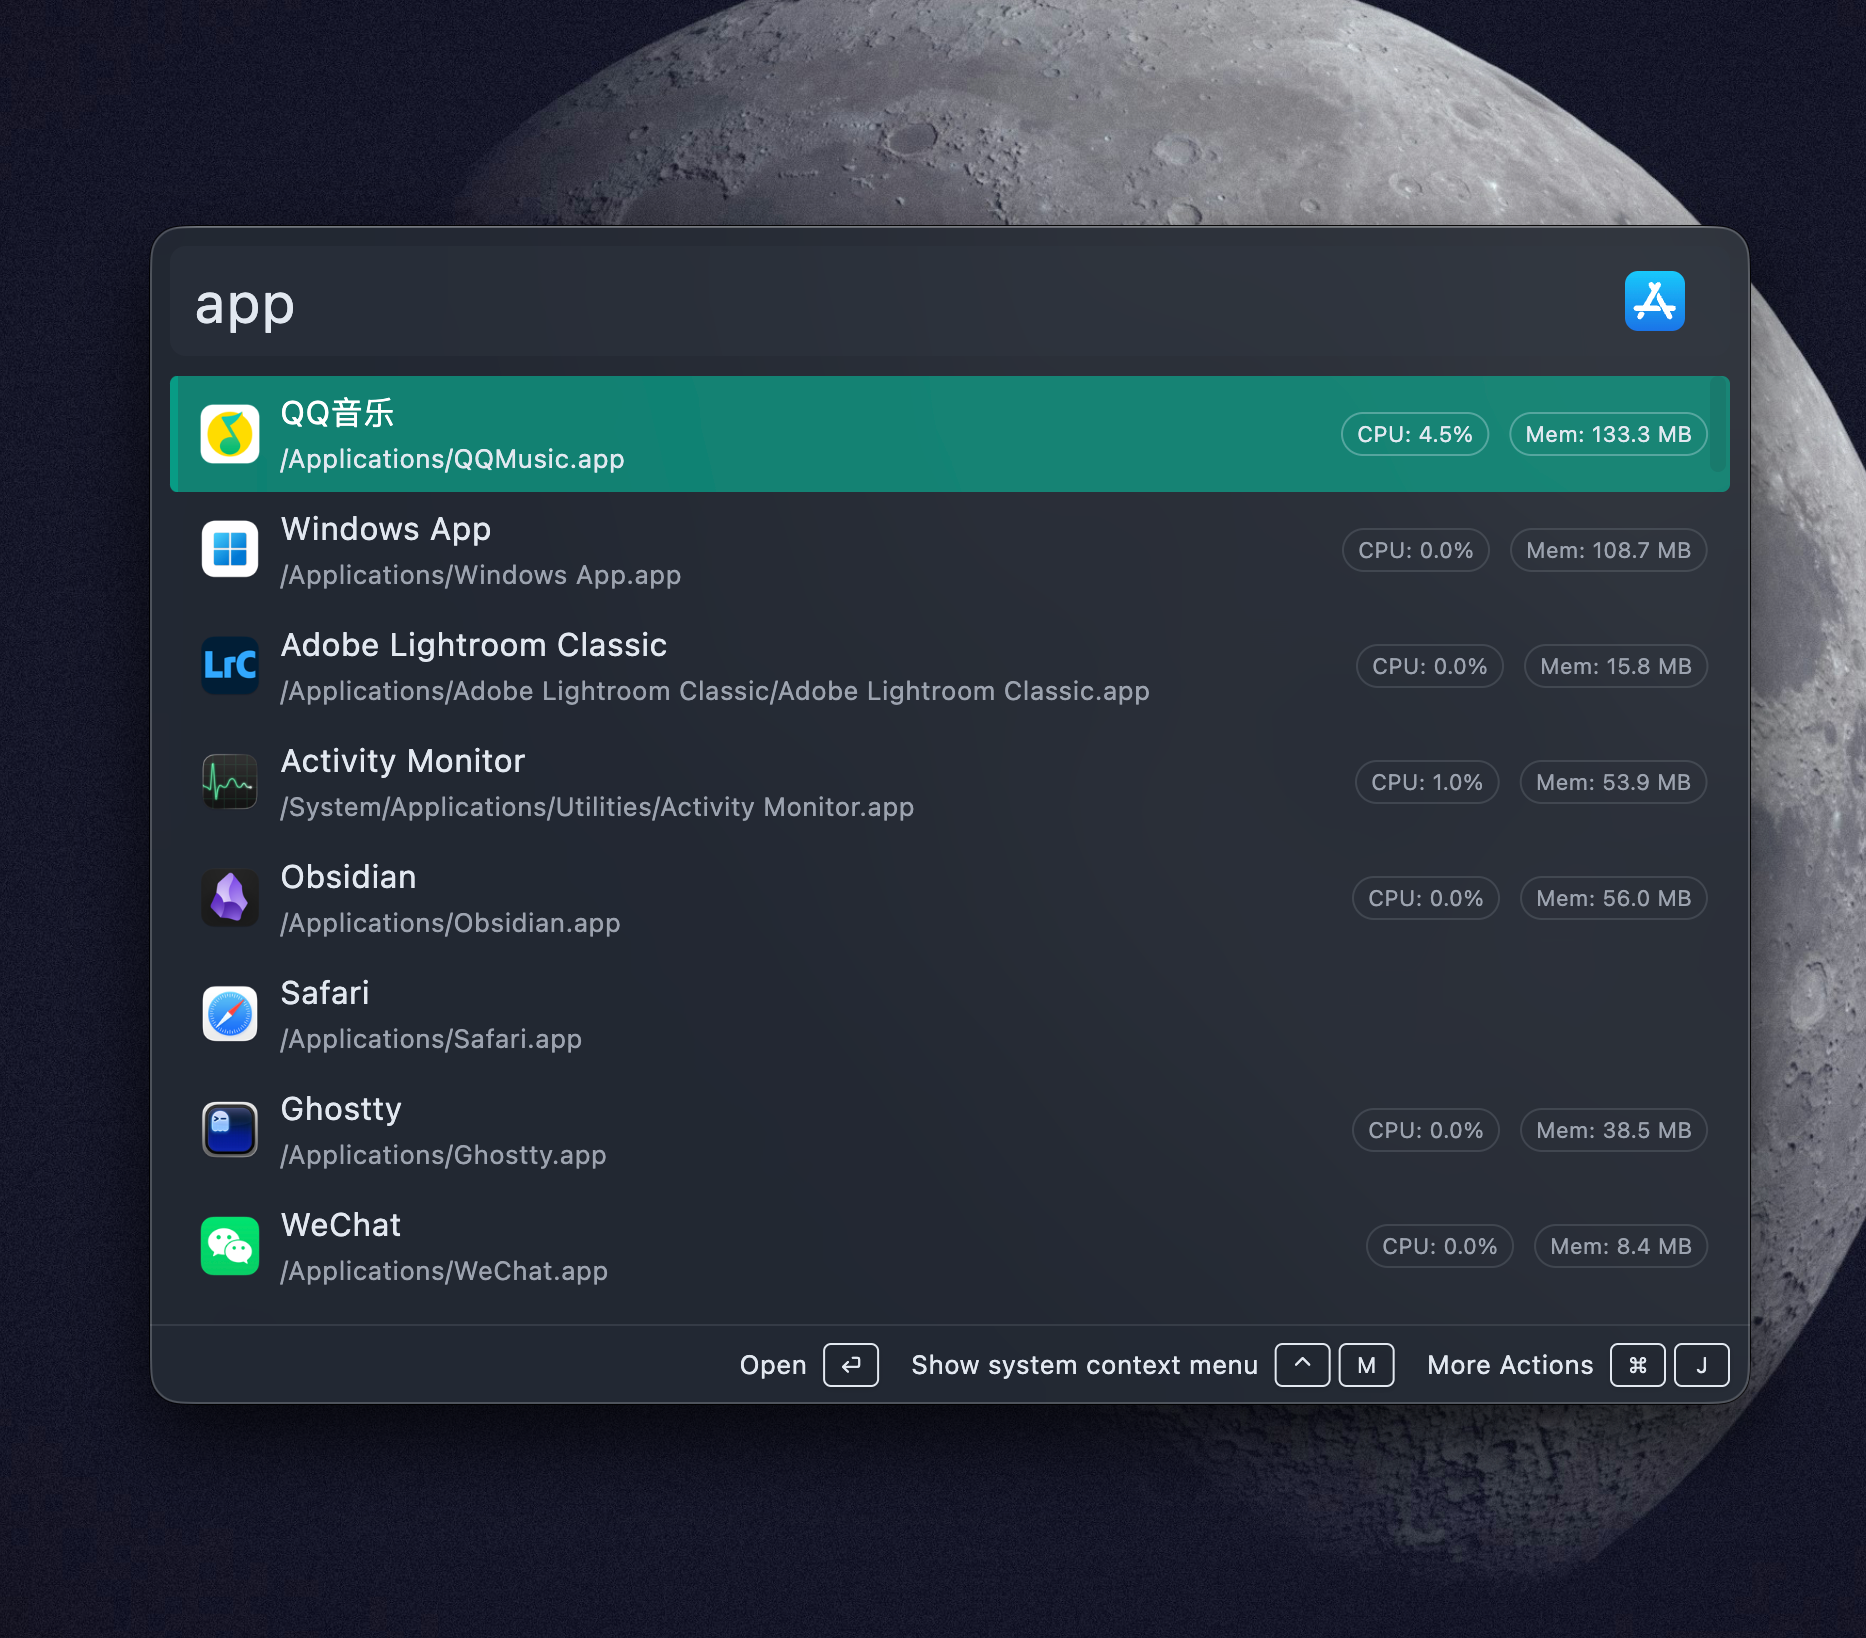Click 'More Actions' in footer
Viewport: 1866px width, 1638px height.
(x=1510, y=1365)
